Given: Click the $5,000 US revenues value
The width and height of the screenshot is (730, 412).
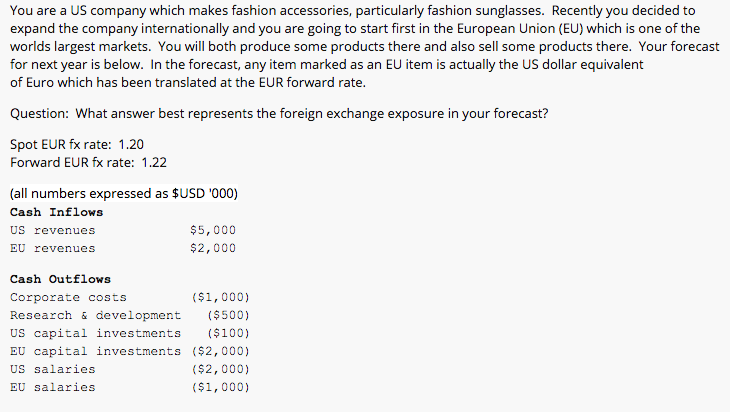Looking at the screenshot, I should coord(213,230).
